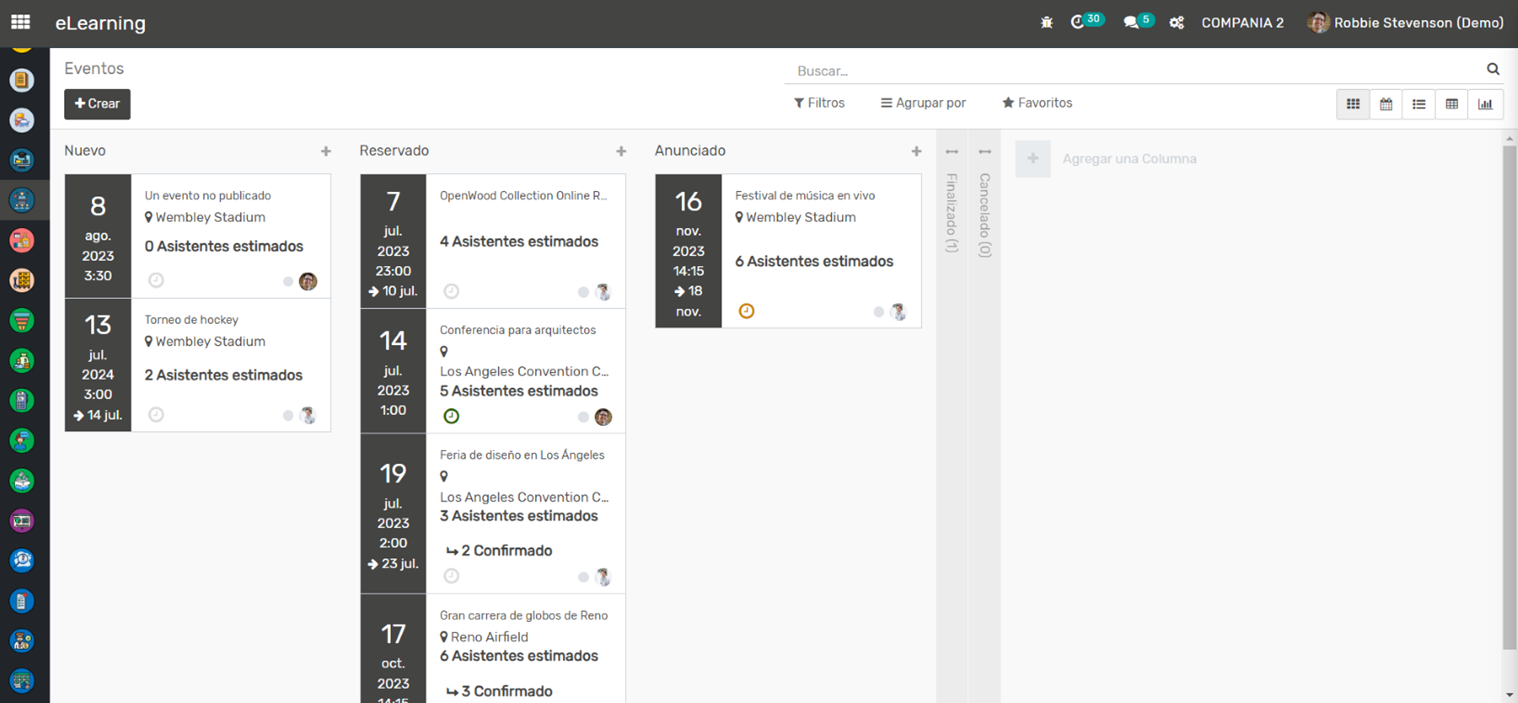Toggle kanban state dot on Conferencia para arquitectos
The height and width of the screenshot is (703, 1518).
click(x=584, y=417)
